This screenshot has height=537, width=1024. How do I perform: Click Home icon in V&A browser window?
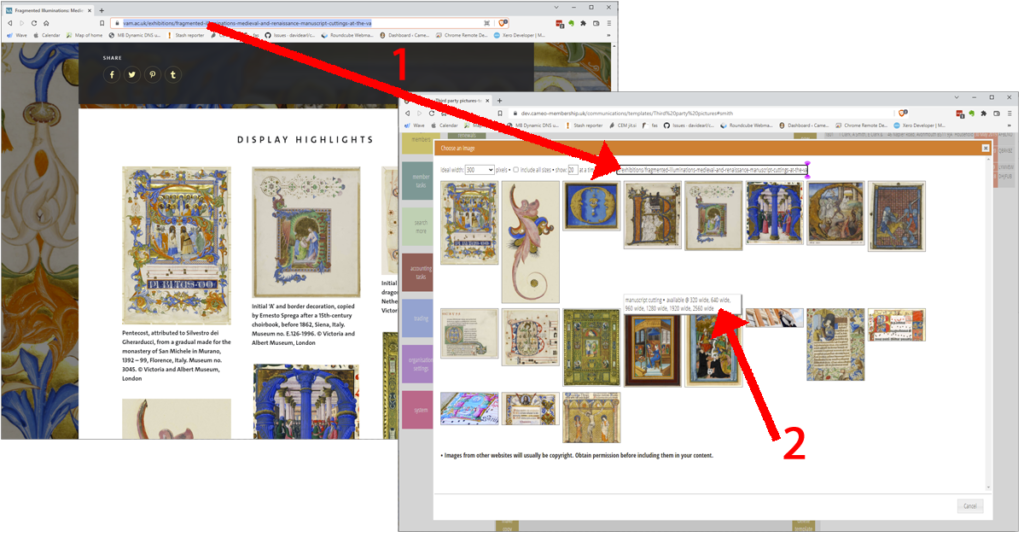(x=46, y=23)
